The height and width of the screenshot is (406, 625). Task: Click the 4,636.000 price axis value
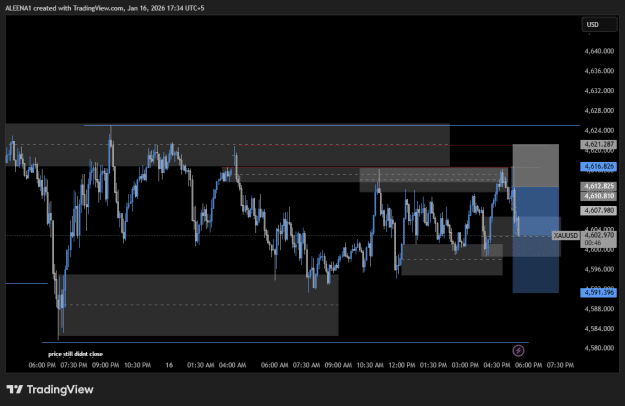[x=599, y=71]
